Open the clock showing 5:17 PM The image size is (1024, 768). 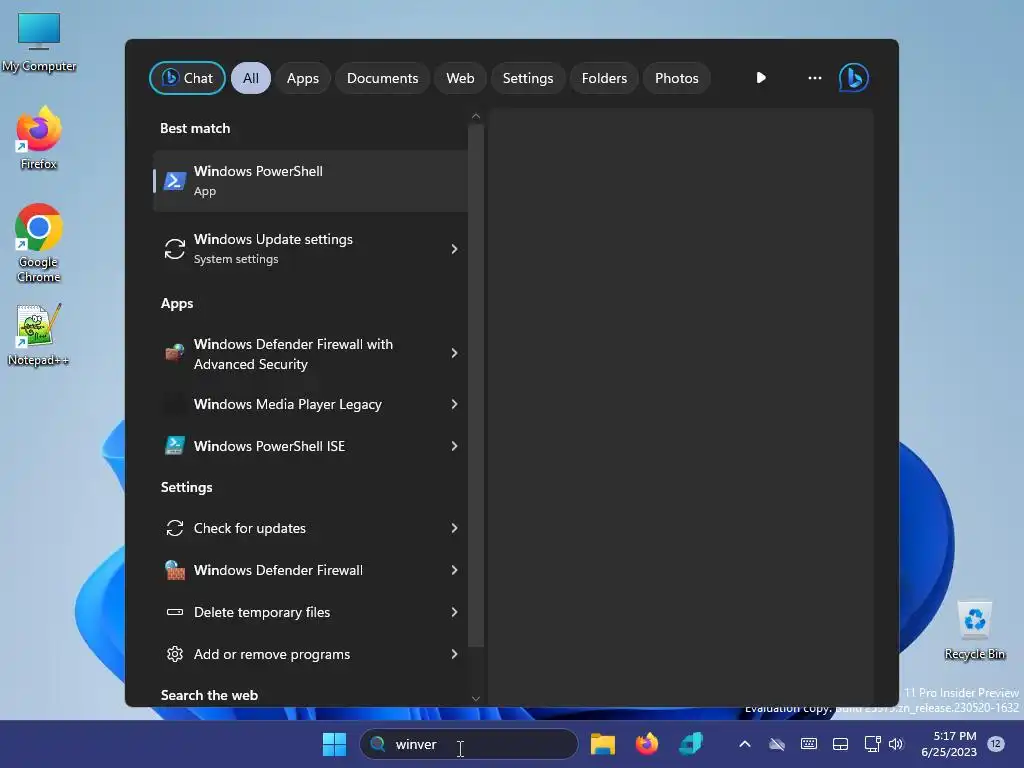pos(949,744)
